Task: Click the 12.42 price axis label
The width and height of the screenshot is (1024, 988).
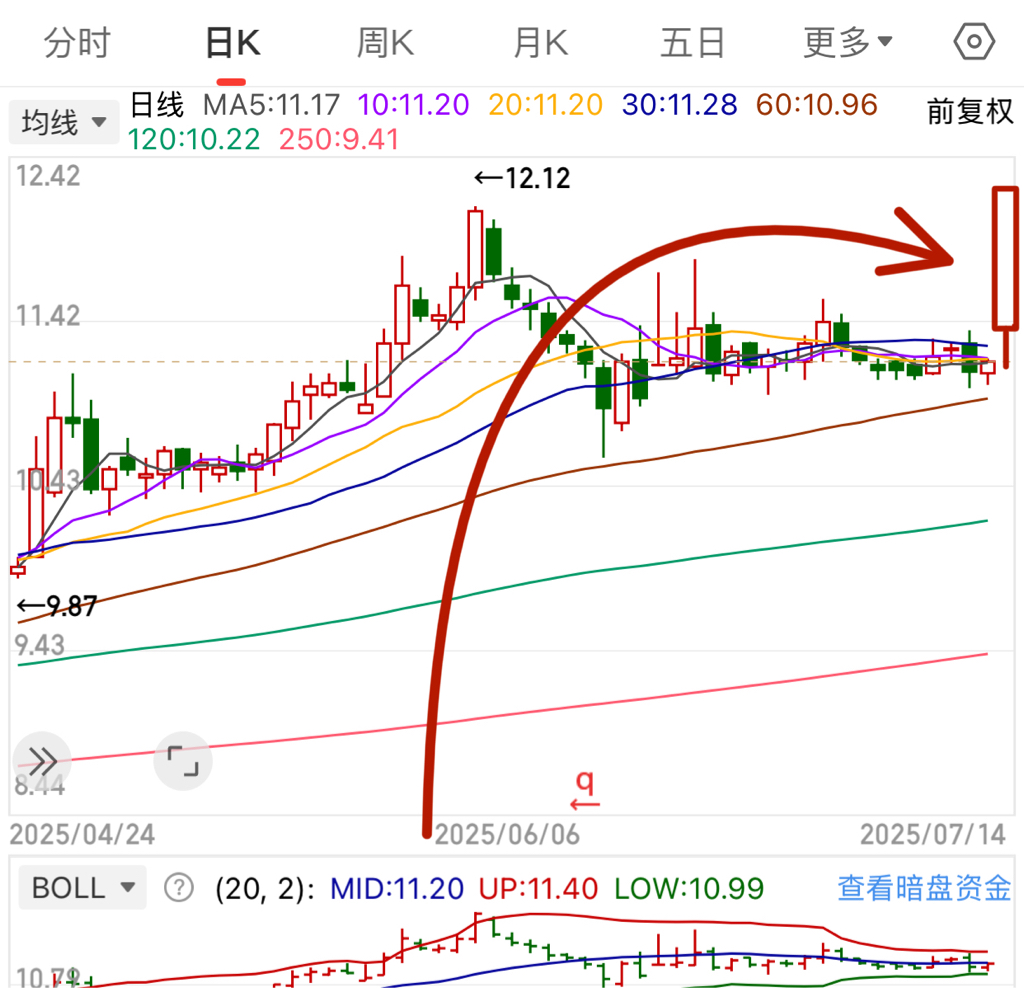Action: pyautogui.click(x=48, y=176)
